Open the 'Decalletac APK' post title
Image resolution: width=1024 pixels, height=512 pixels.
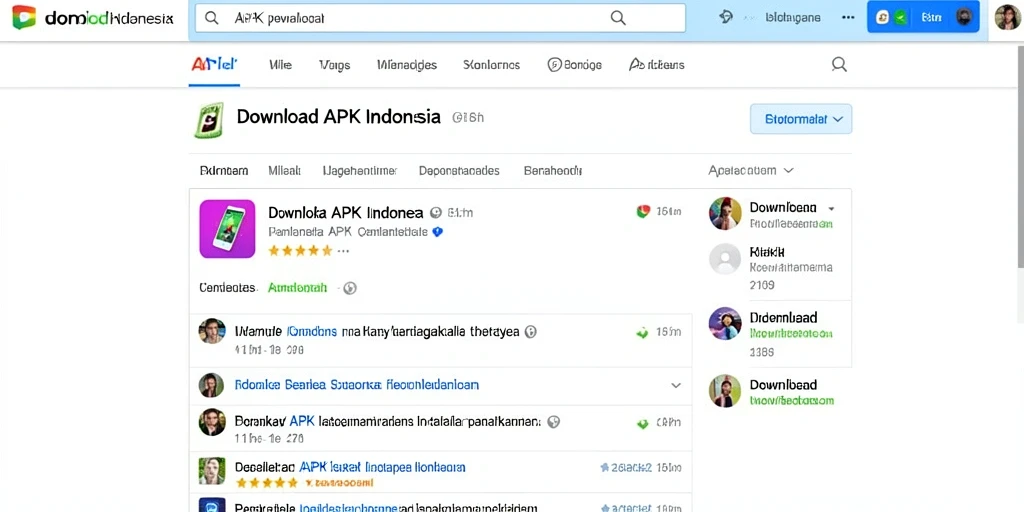click(x=349, y=467)
